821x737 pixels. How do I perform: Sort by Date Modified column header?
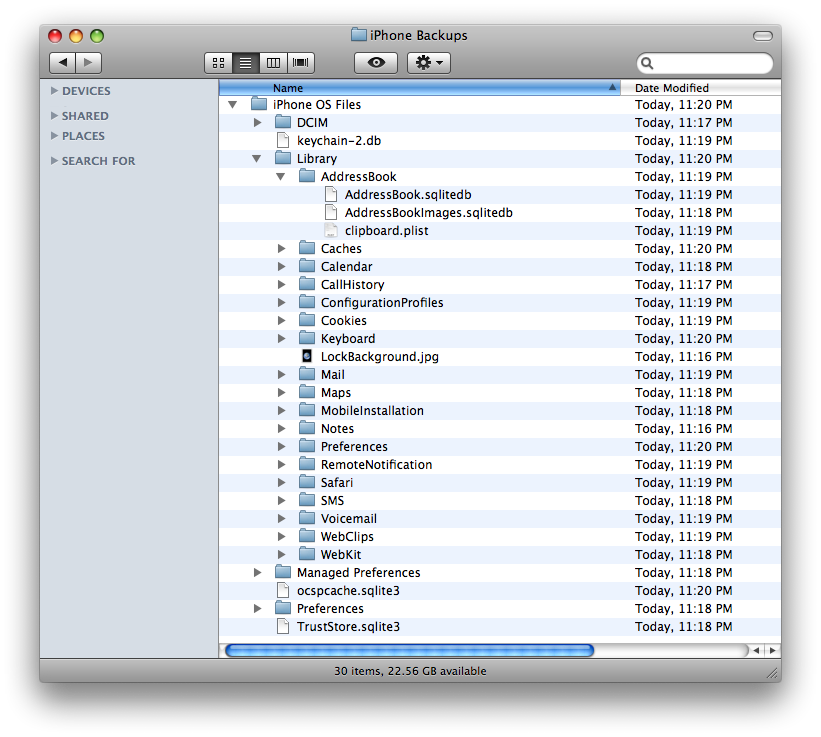click(700, 88)
